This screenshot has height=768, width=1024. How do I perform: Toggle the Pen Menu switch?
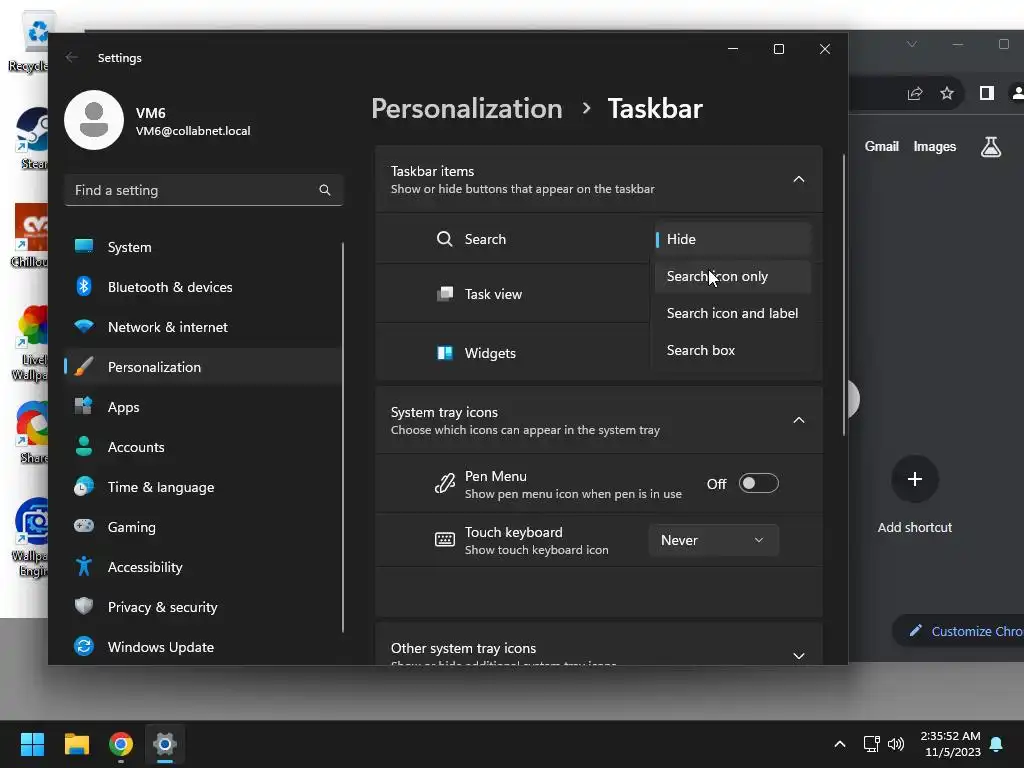coord(758,483)
